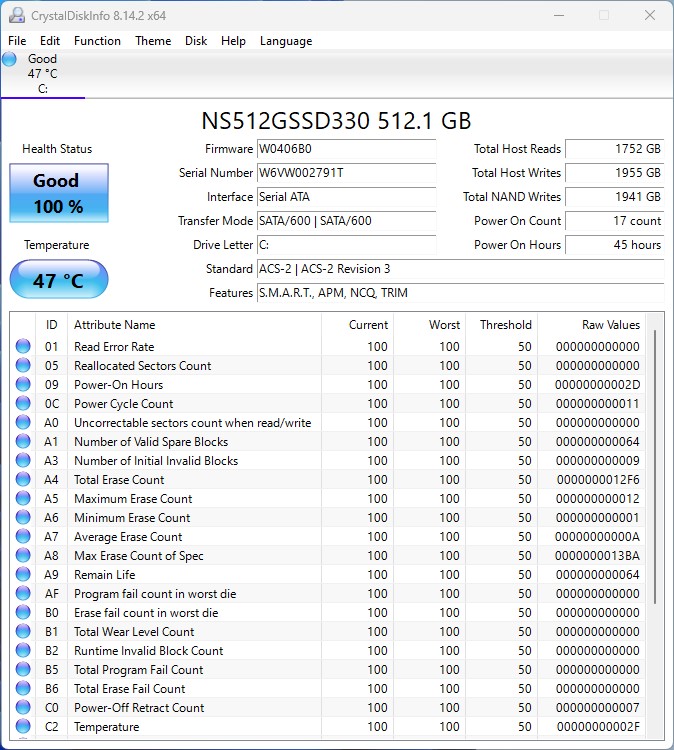Click status orb for Temperature attribute row
Screen dimensions: 674x750
pyautogui.click(x=23, y=726)
